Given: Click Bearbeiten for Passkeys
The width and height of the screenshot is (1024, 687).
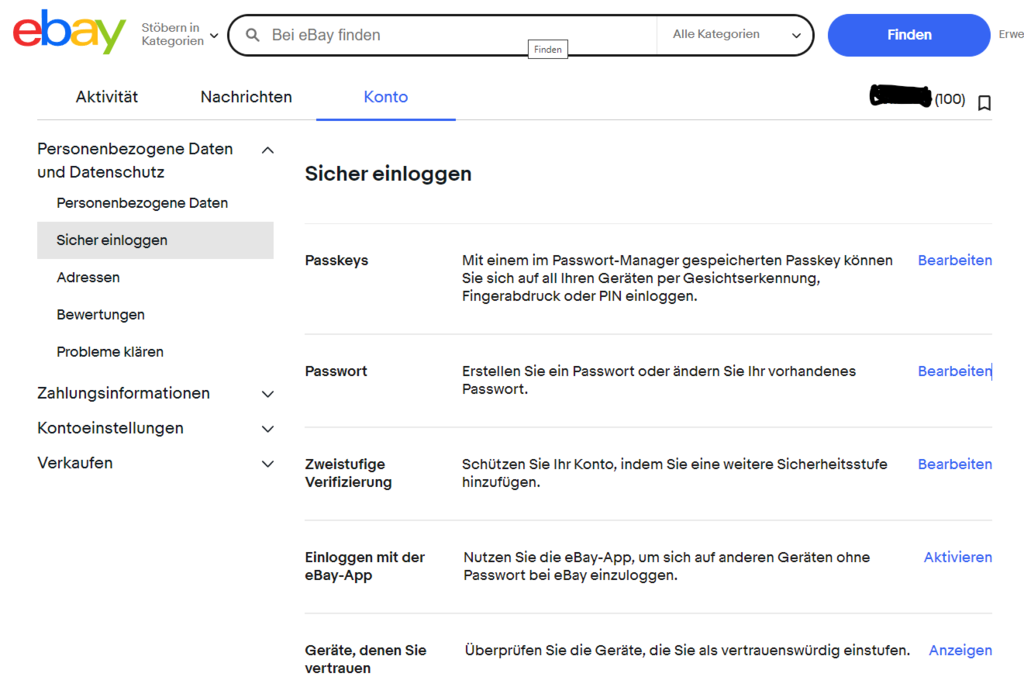Looking at the screenshot, I should click(x=955, y=261).
